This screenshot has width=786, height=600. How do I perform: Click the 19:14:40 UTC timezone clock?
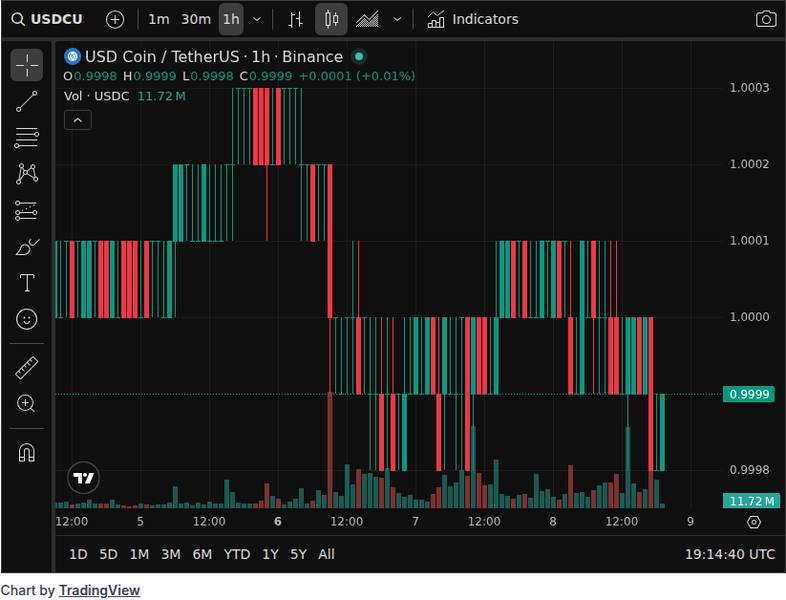point(730,554)
